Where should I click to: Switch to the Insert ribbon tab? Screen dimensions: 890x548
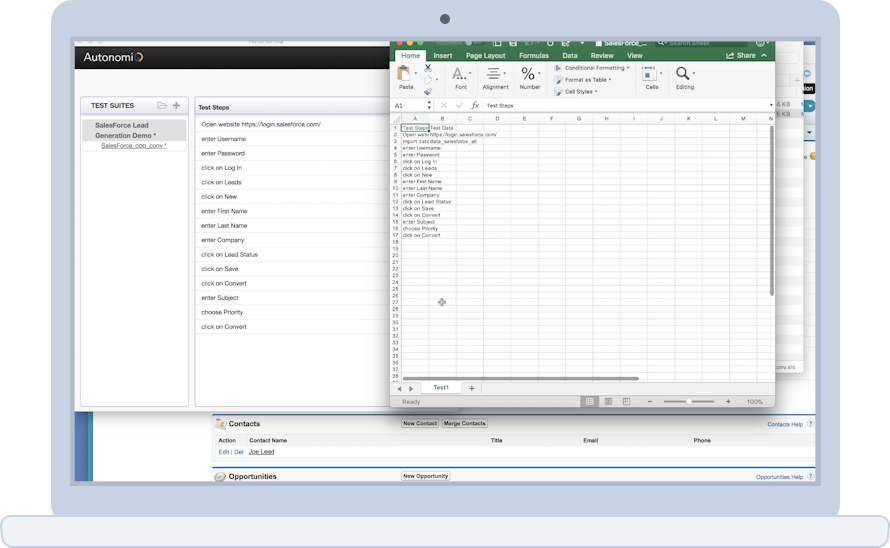click(443, 56)
